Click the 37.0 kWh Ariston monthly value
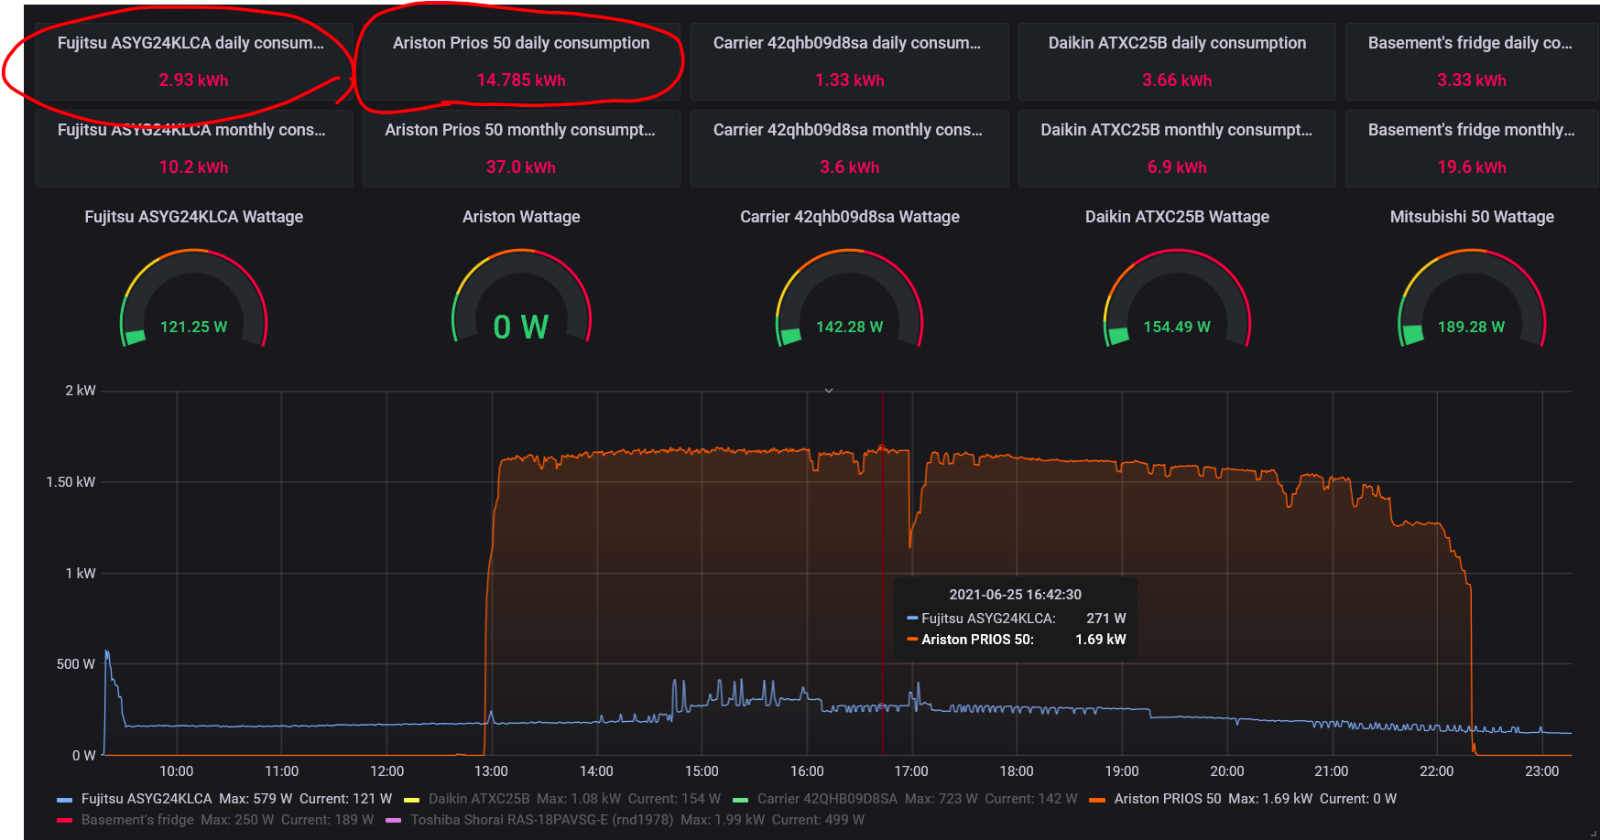 pyautogui.click(x=521, y=167)
